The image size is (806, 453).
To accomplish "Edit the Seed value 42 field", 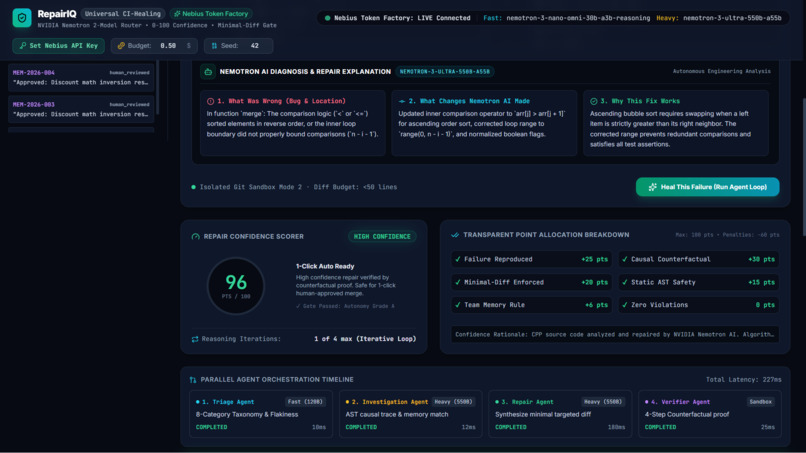I will (255, 46).
